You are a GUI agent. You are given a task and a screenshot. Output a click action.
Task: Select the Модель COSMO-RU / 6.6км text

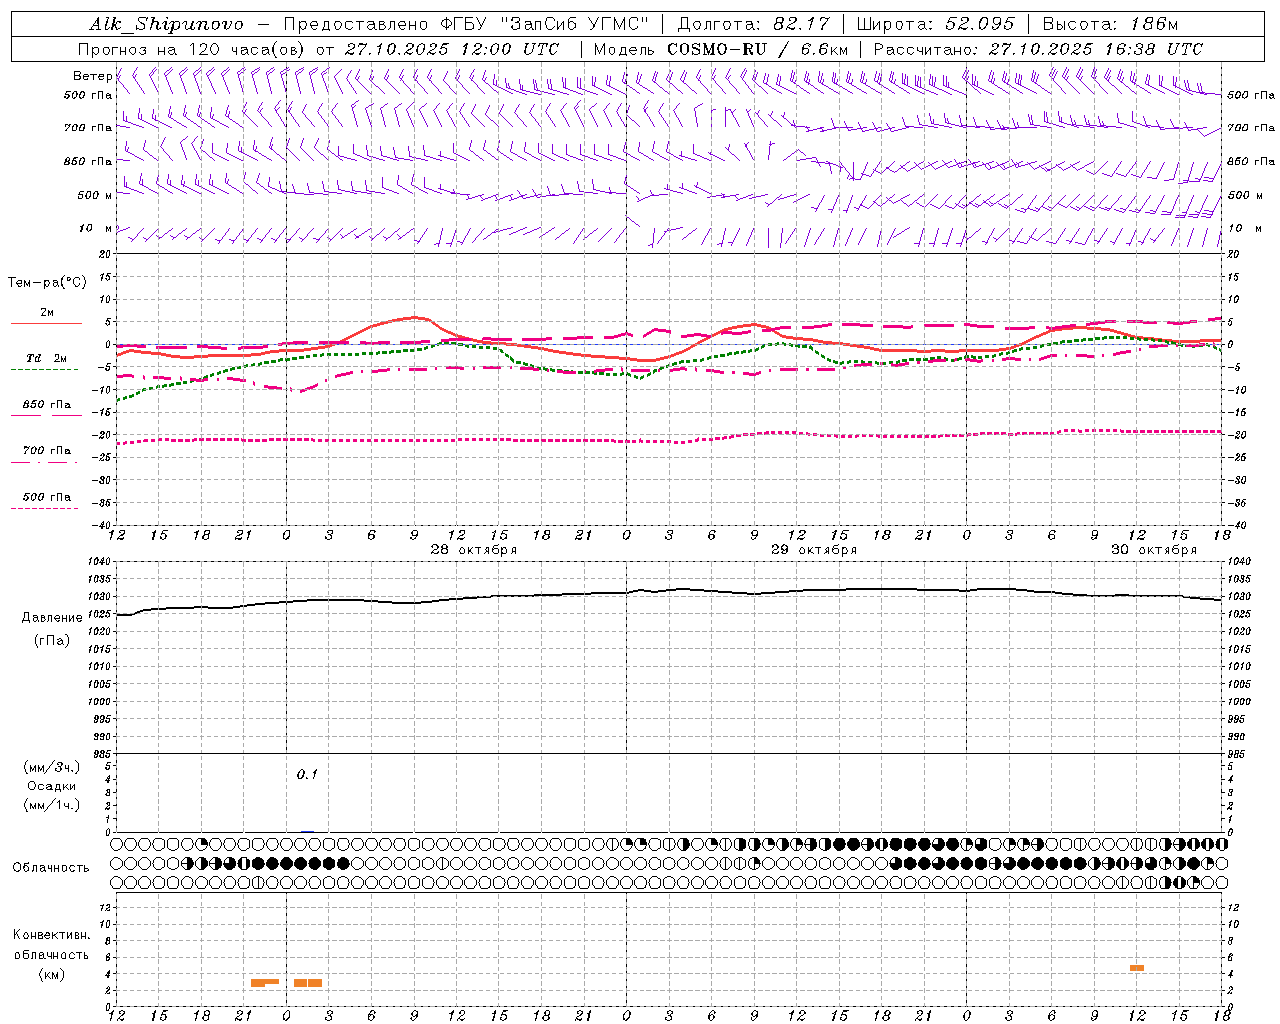tap(721, 49)
